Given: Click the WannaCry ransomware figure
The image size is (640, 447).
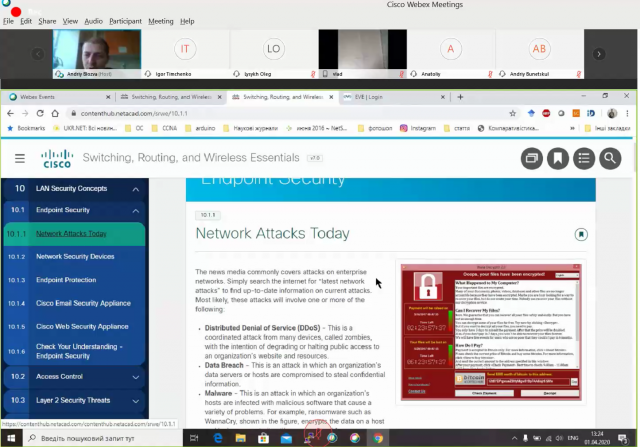Looking at the screenshot, I should [x=491, y=332].
